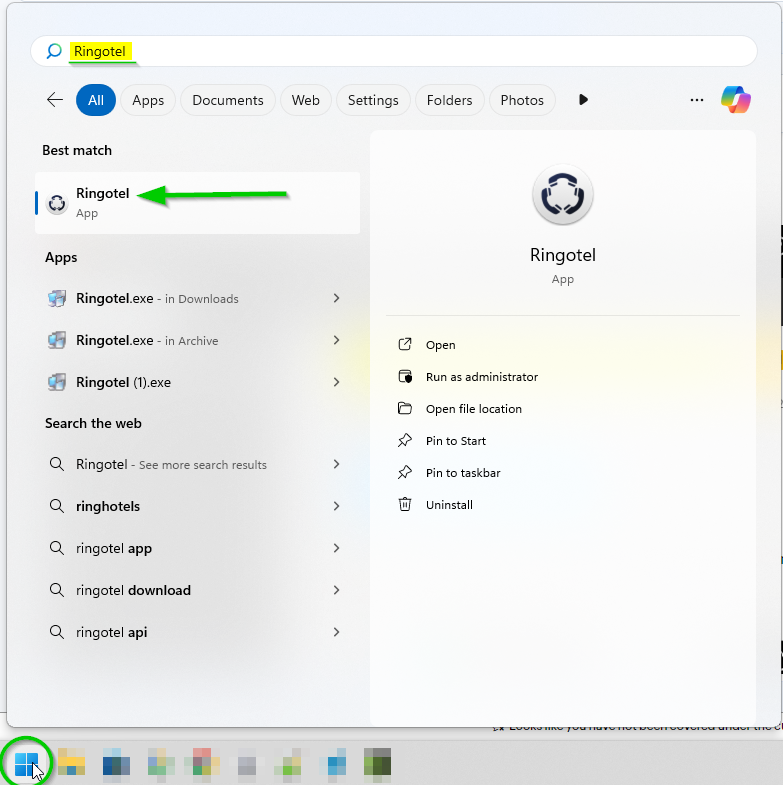783x785 pixels.
Task: Expand ringhotels suggestion chevron
Action: click(x=336, y=507)
